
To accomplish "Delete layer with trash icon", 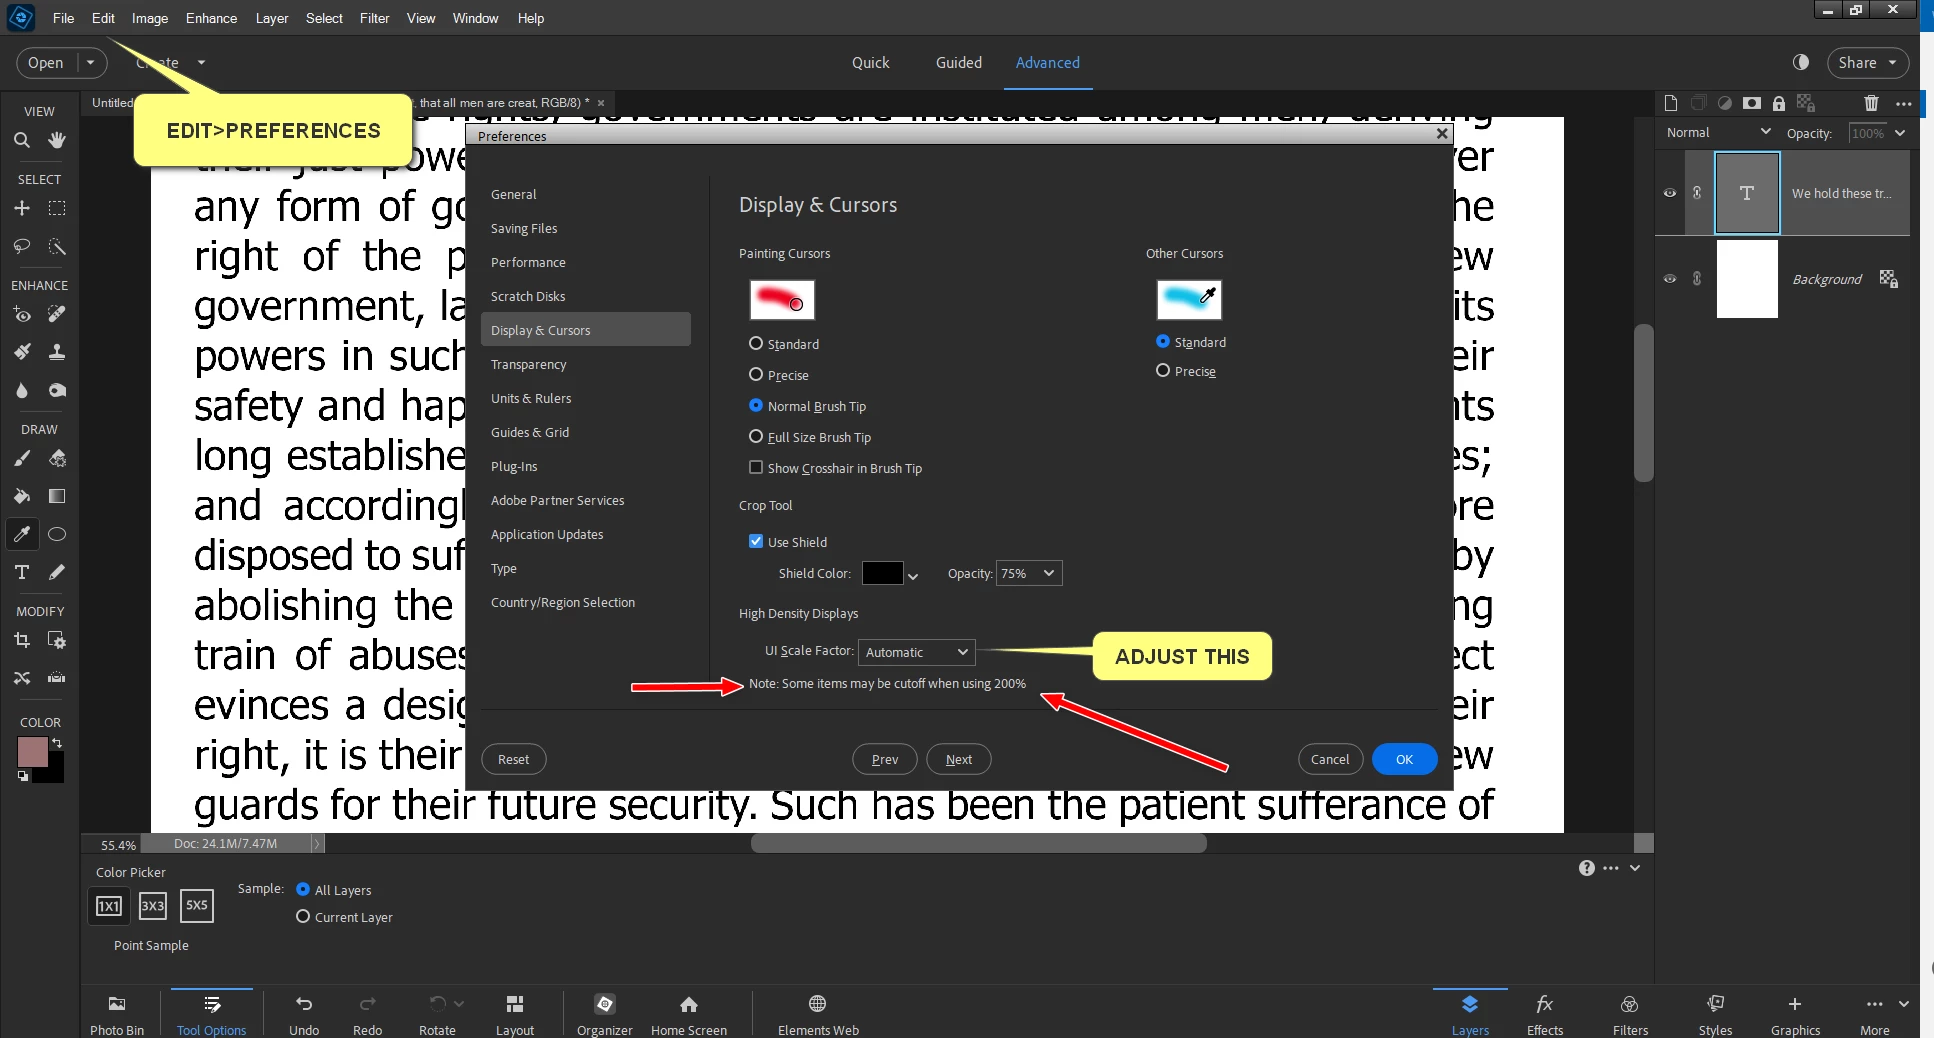I will [x=1871, y=103].
